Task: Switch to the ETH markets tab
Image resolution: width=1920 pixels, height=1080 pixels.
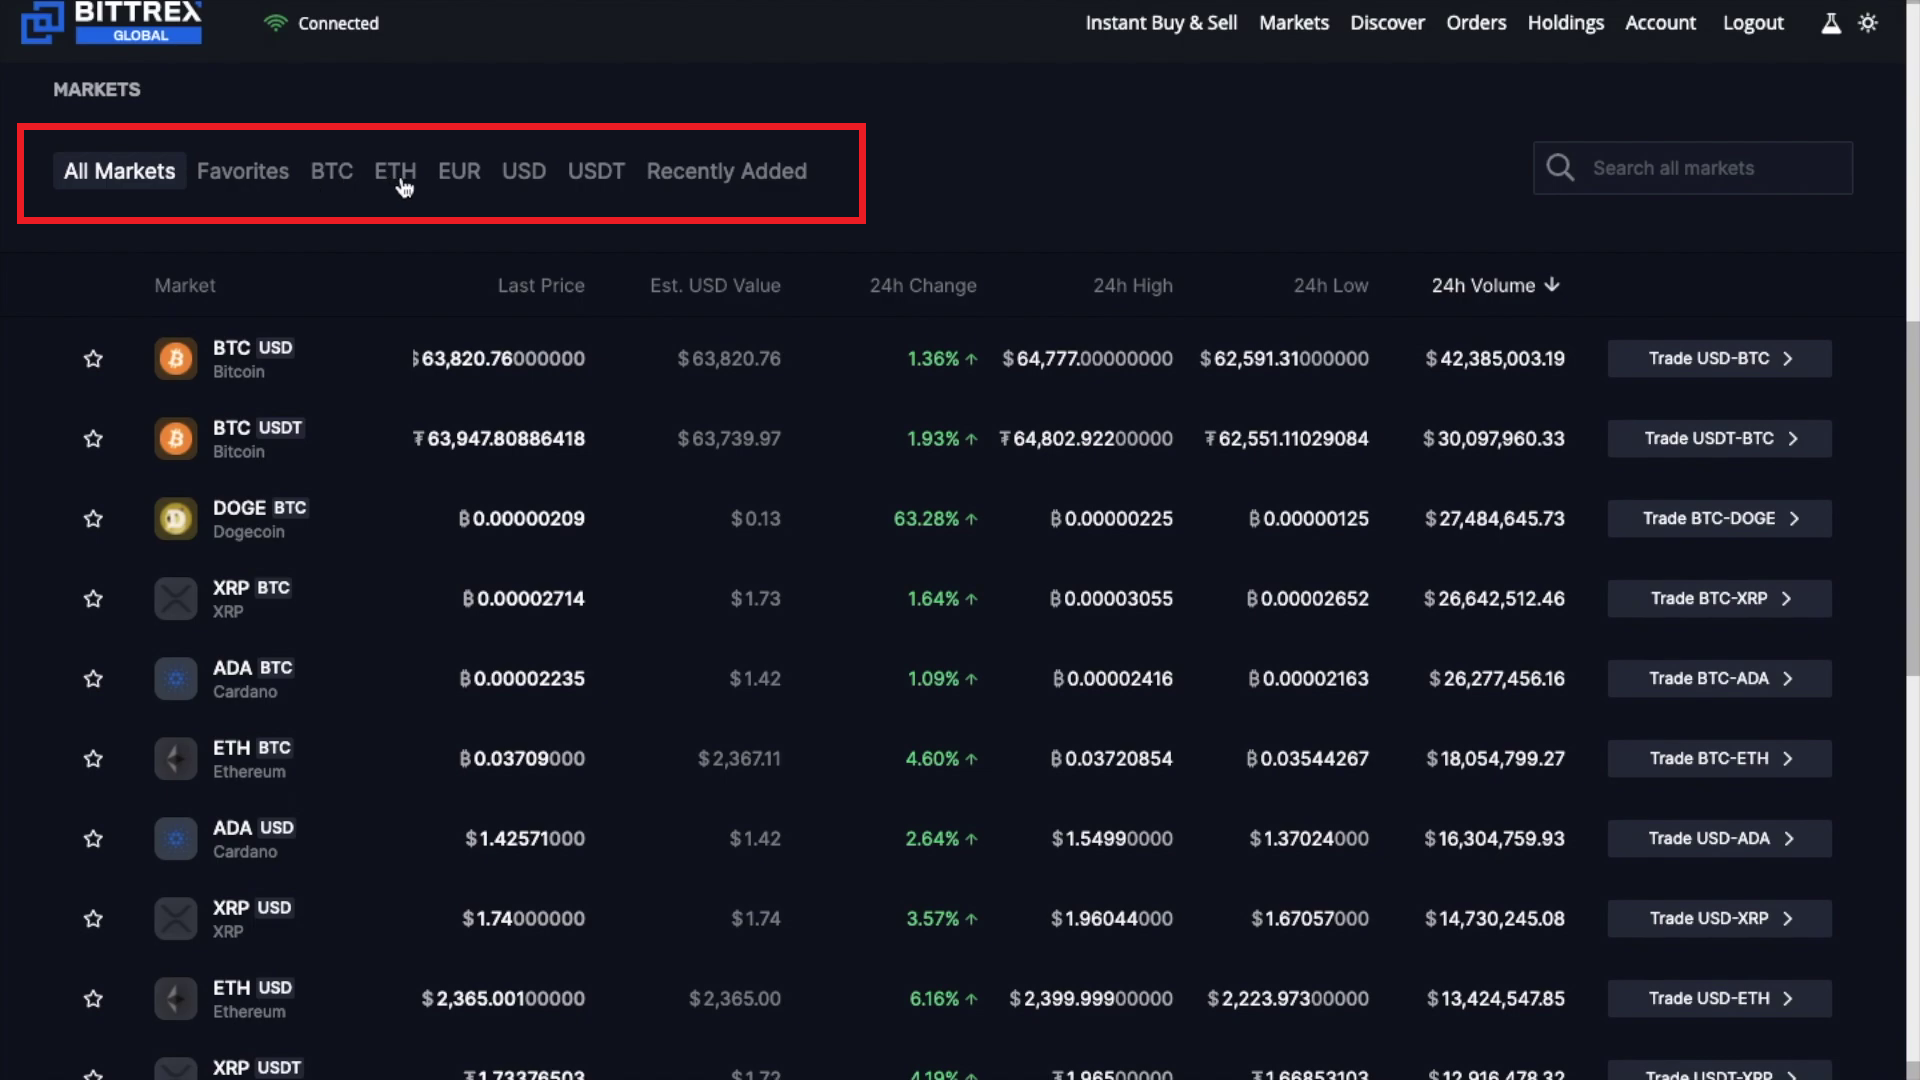Action: pos(395,171)
